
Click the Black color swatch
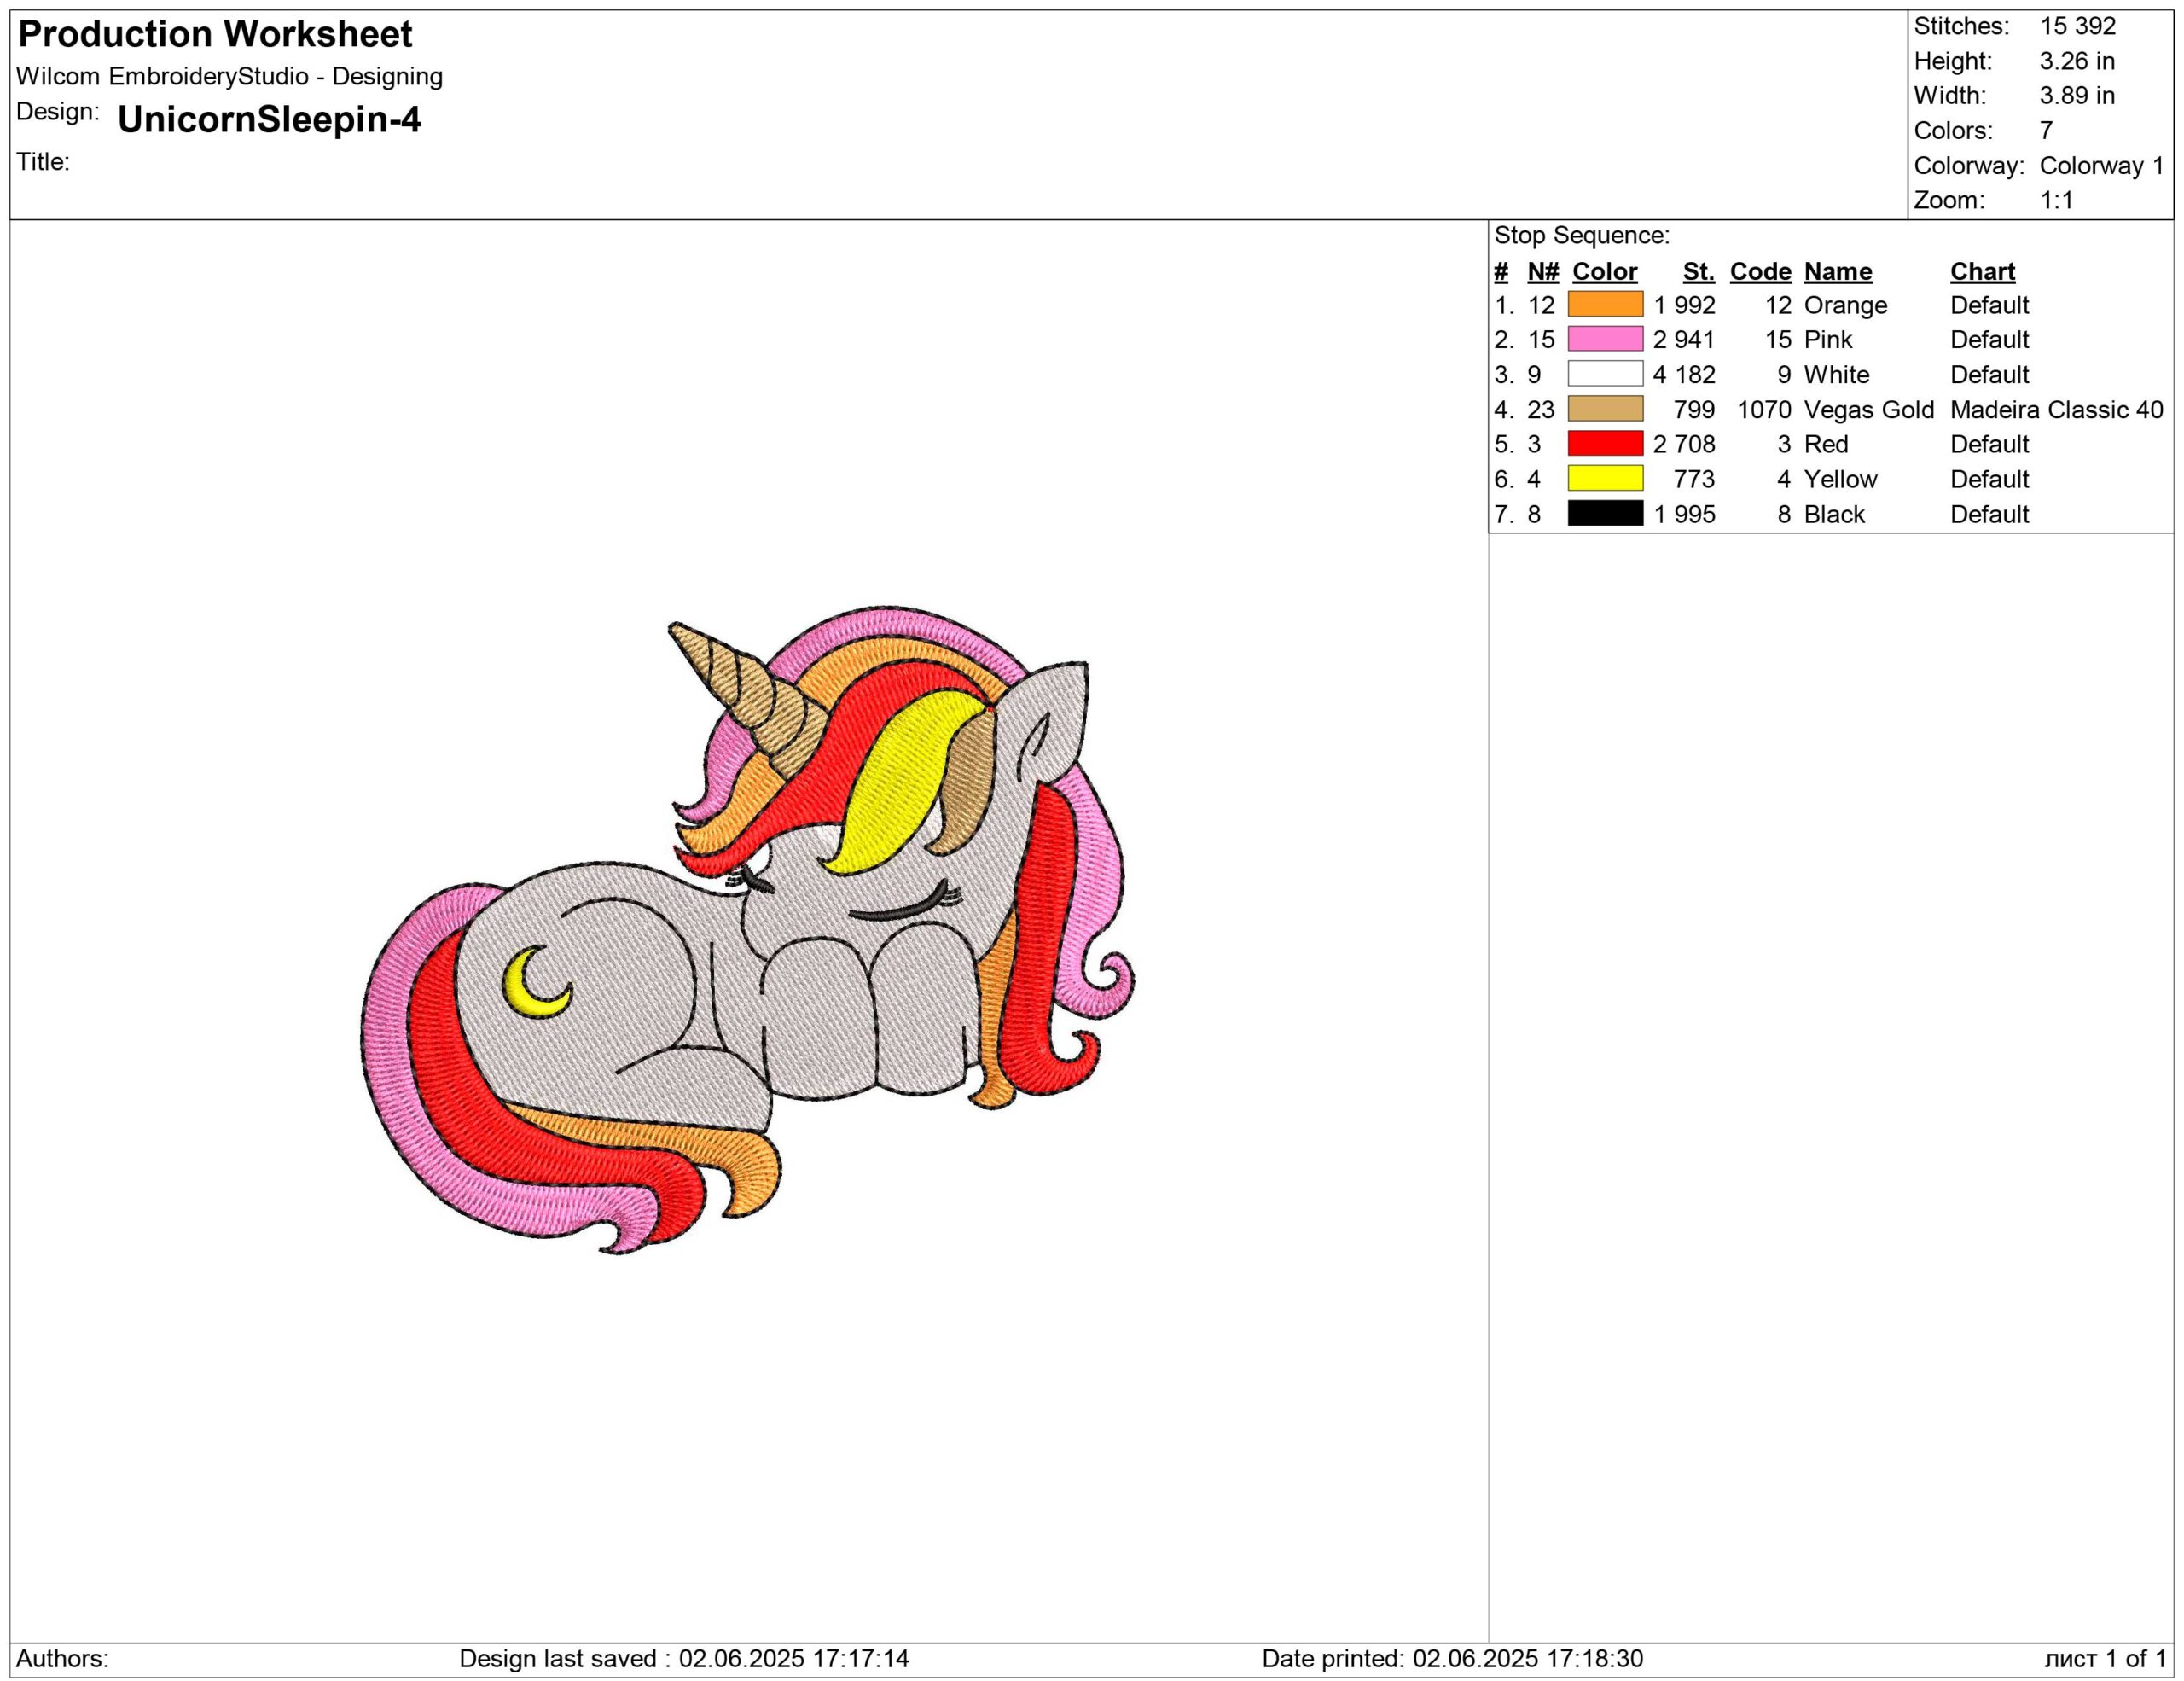pos(1604,513)
